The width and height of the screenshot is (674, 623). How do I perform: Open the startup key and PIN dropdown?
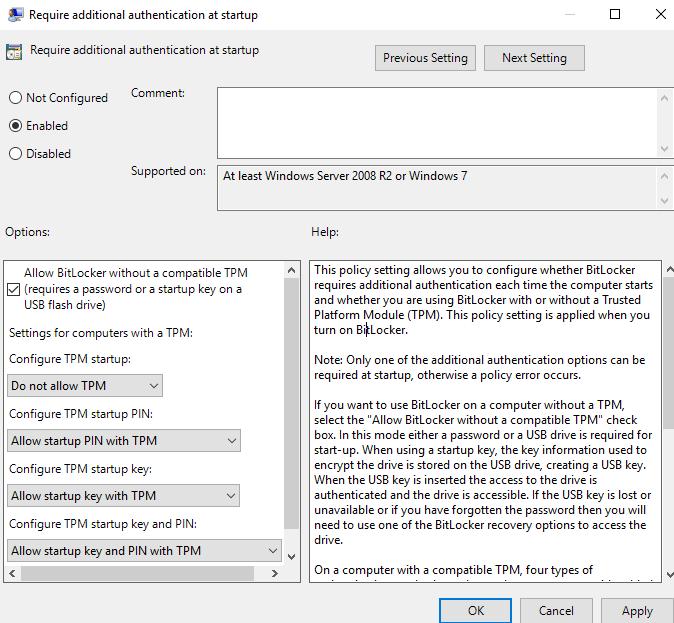point(144,551)
